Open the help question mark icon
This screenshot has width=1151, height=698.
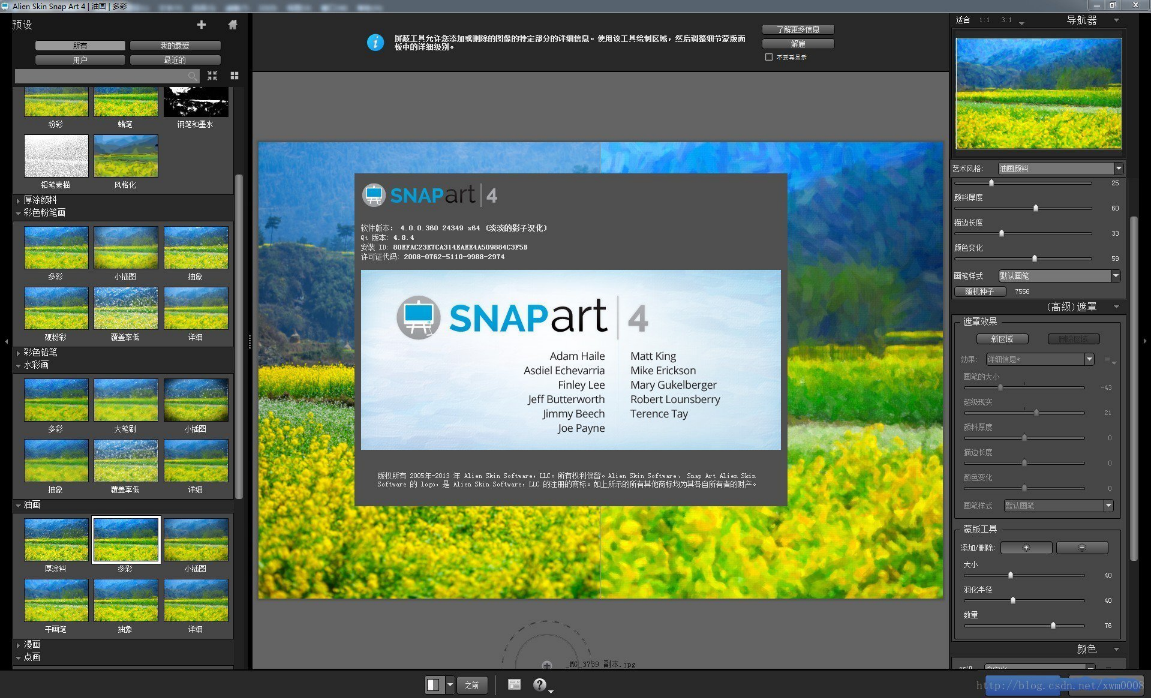point(540,685)
